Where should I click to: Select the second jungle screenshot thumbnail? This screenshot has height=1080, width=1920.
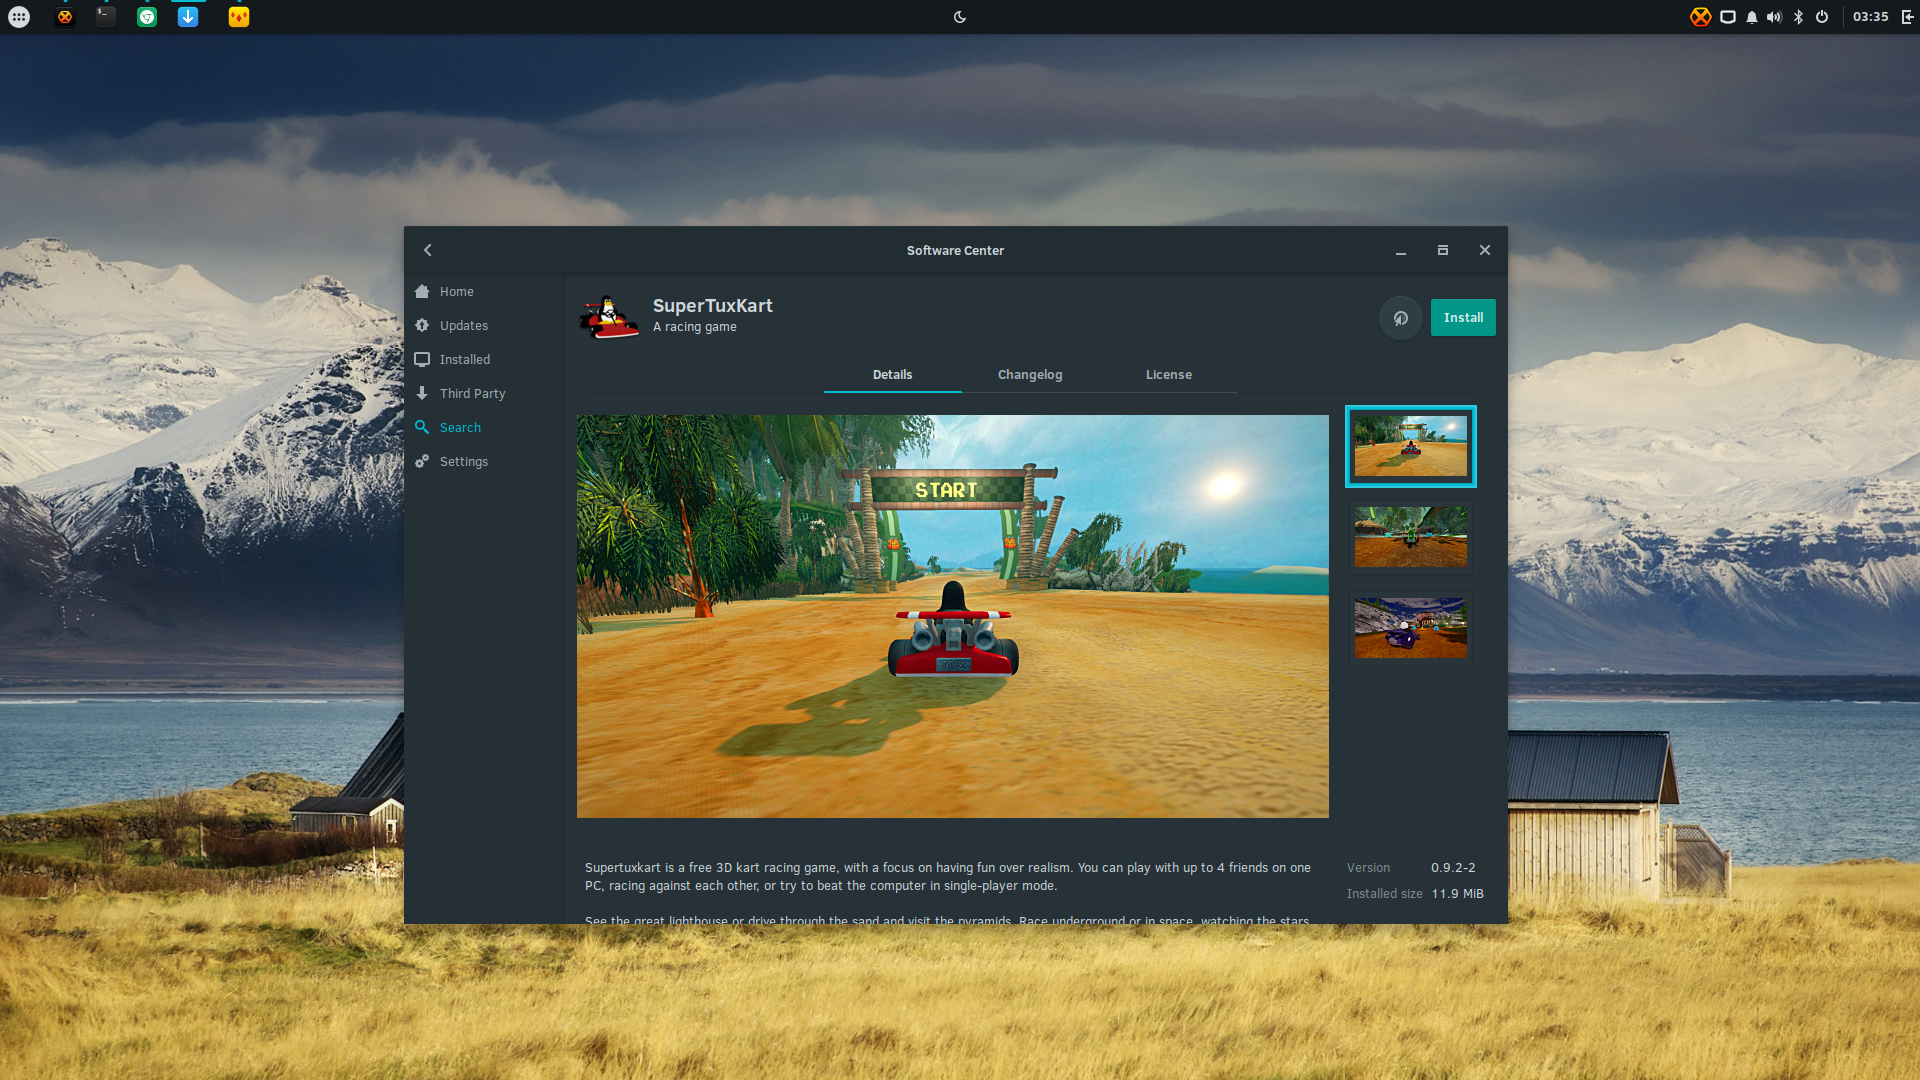pyautogui.click(x=1410, y=537)
